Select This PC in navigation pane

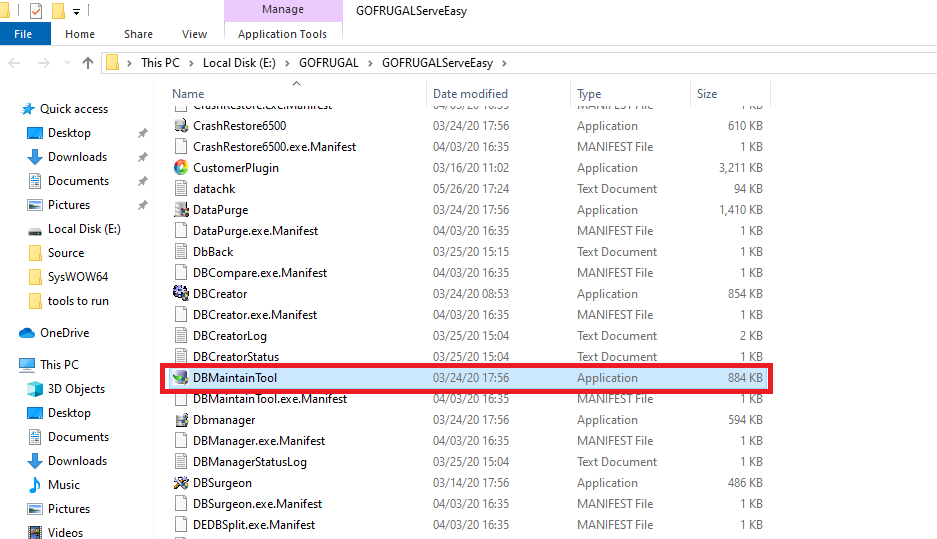(x=49, y=365)
